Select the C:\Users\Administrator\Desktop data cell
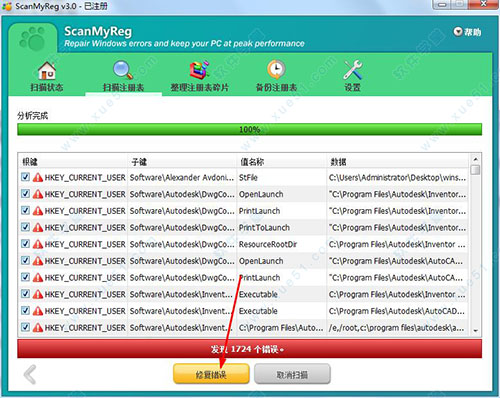The width and height of the screenshot is (500, 398). pos(397,177)
